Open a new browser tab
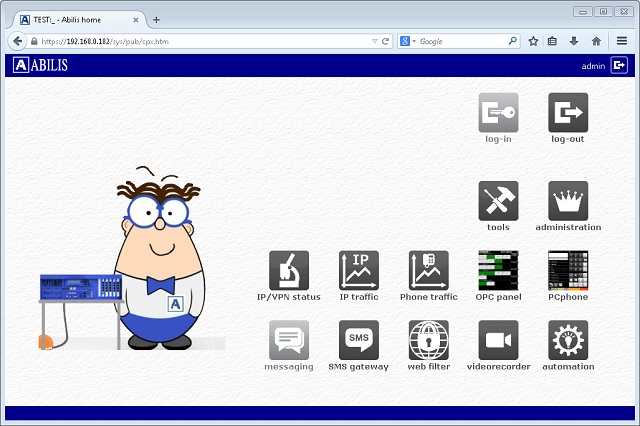 (156, 19)
